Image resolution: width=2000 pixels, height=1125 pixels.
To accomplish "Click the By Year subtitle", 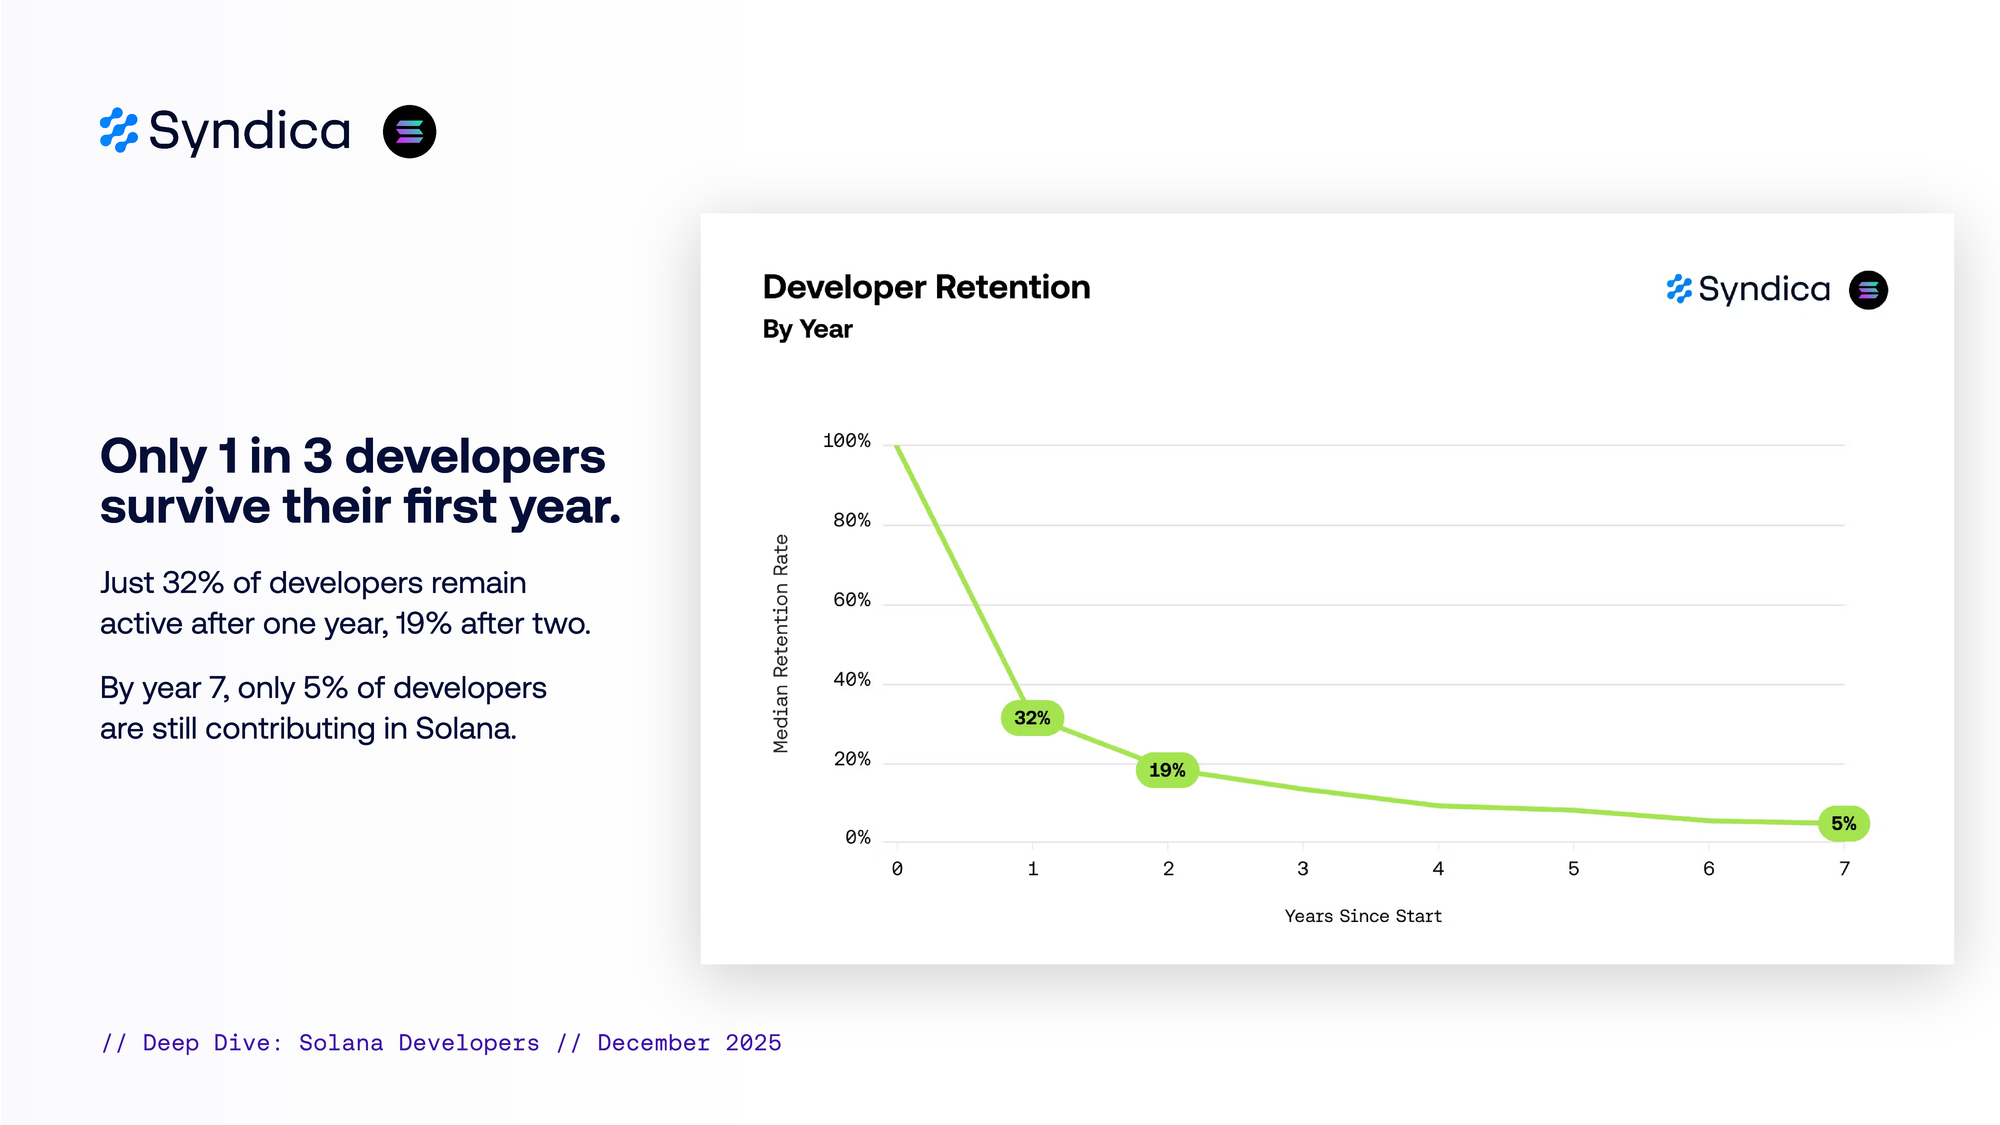I will tap(807, 329).
